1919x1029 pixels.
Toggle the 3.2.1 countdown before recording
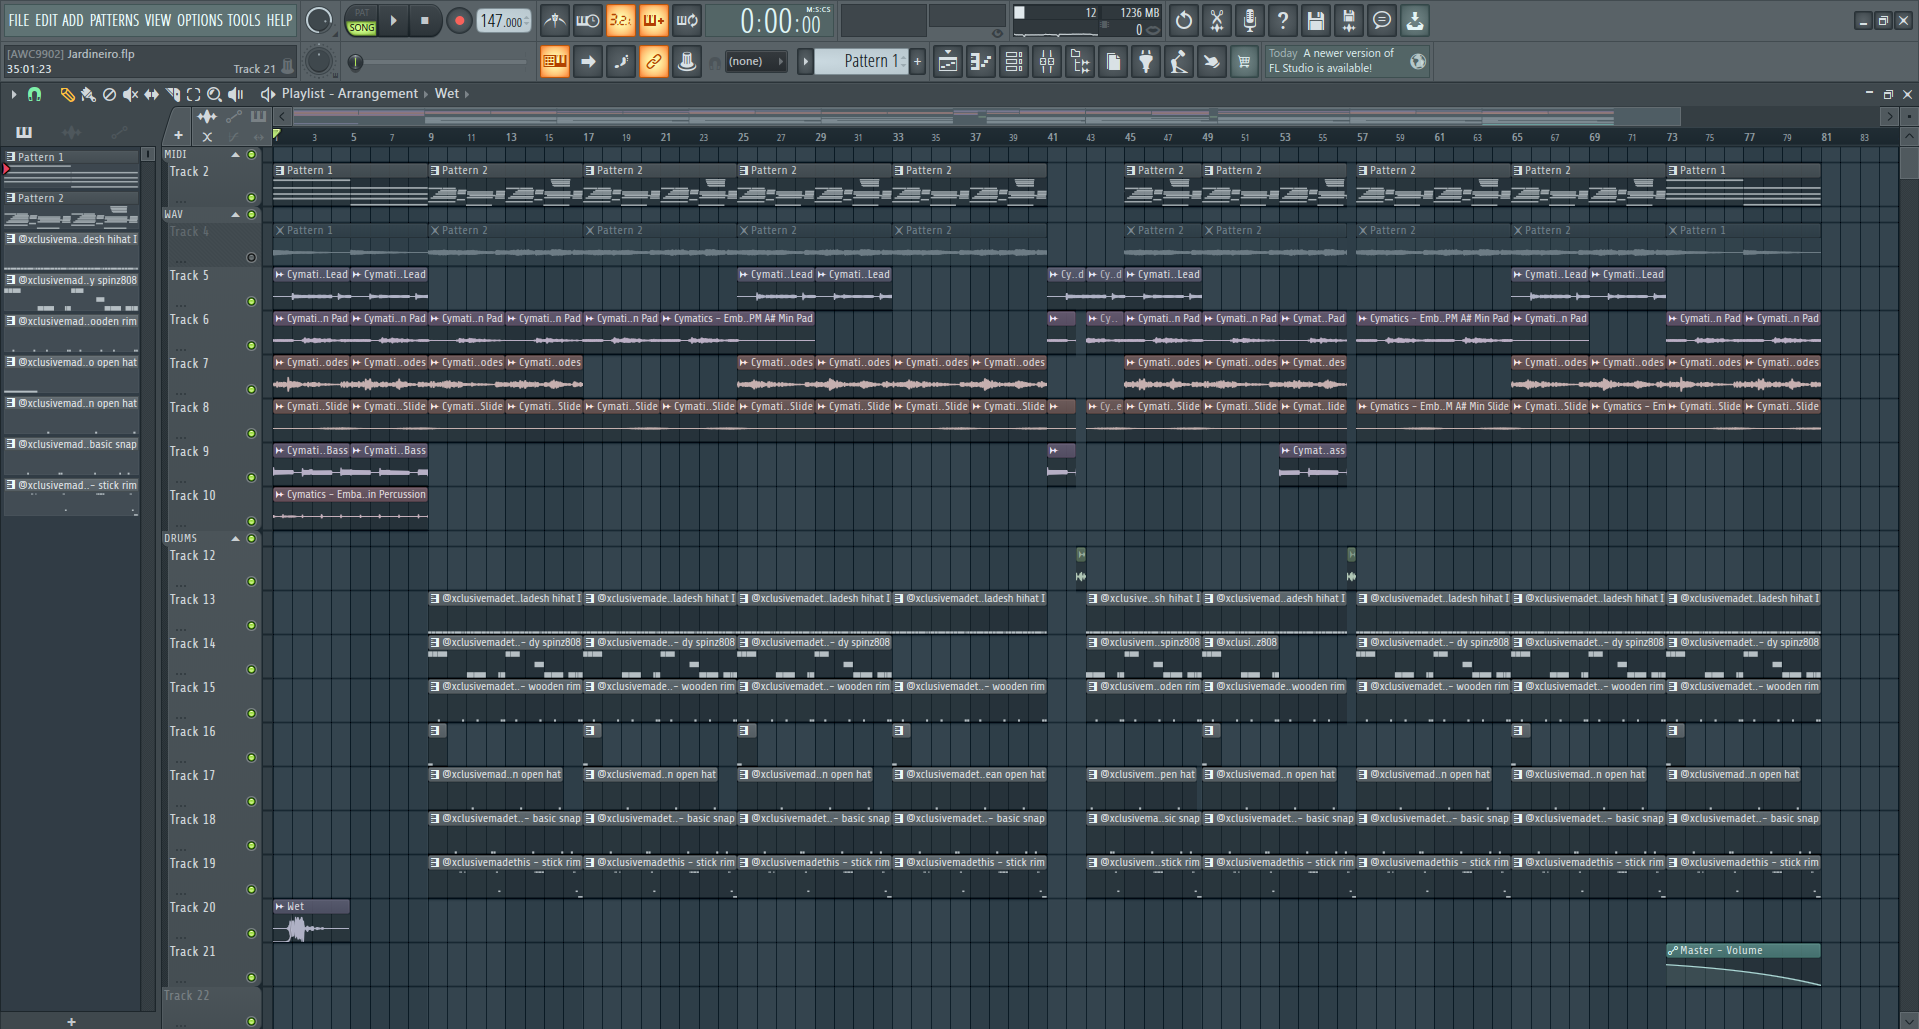620,20
